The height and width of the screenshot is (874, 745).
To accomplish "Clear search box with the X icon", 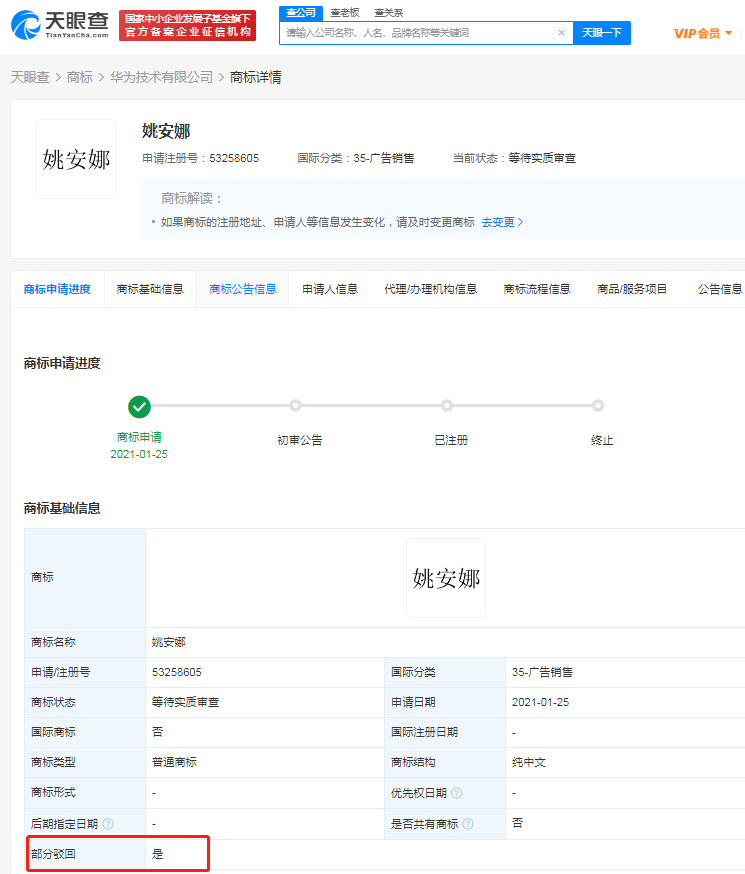I will click(x=562, y=33).
